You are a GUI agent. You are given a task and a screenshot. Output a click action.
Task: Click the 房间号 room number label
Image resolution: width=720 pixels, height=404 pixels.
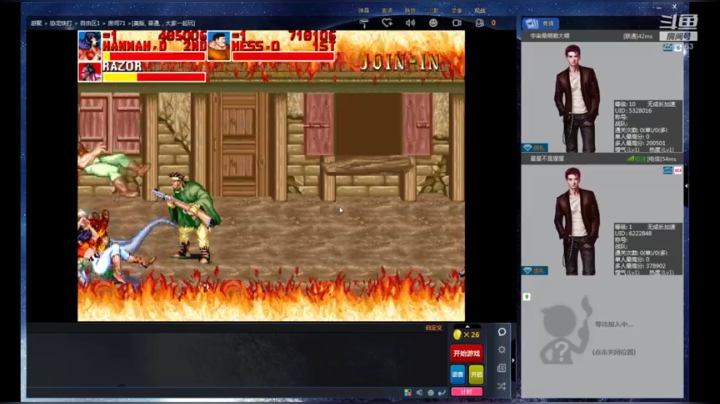click(x=679, y=36)
